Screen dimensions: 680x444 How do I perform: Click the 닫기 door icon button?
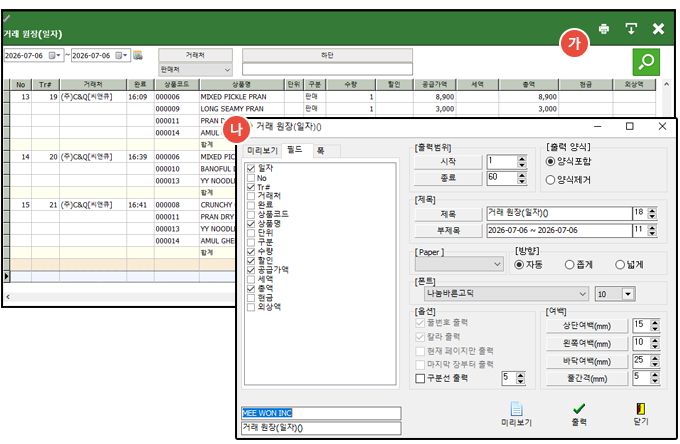(x=641, y=414)
